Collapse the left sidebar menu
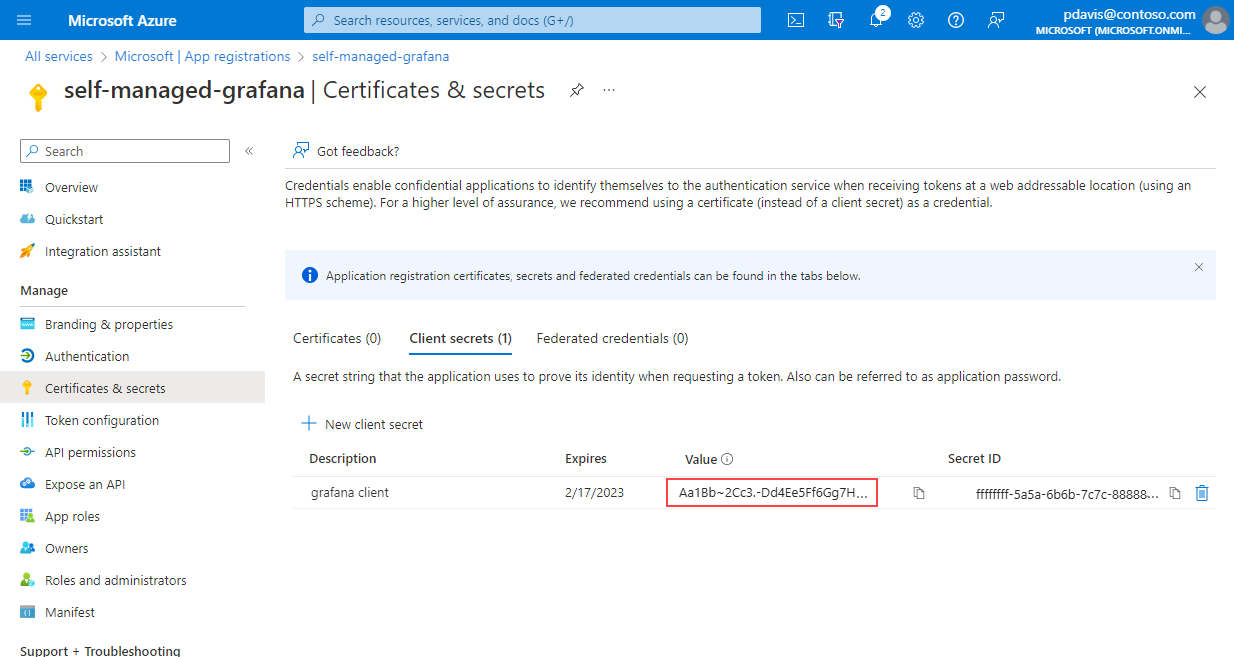The height and width of the screenshot is (657, 1234). click(249, 151)
